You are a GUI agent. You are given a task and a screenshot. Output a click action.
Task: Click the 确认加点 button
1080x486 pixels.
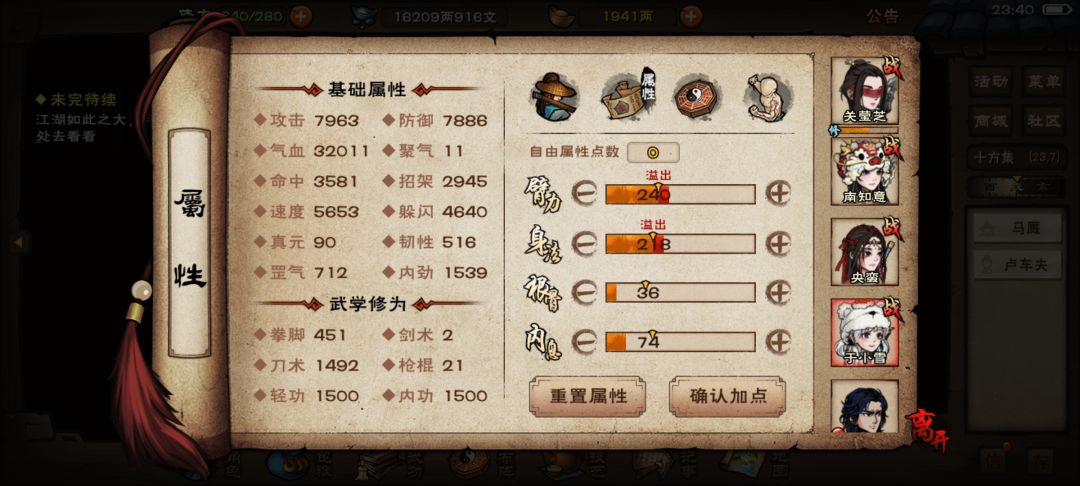point(727,396)
